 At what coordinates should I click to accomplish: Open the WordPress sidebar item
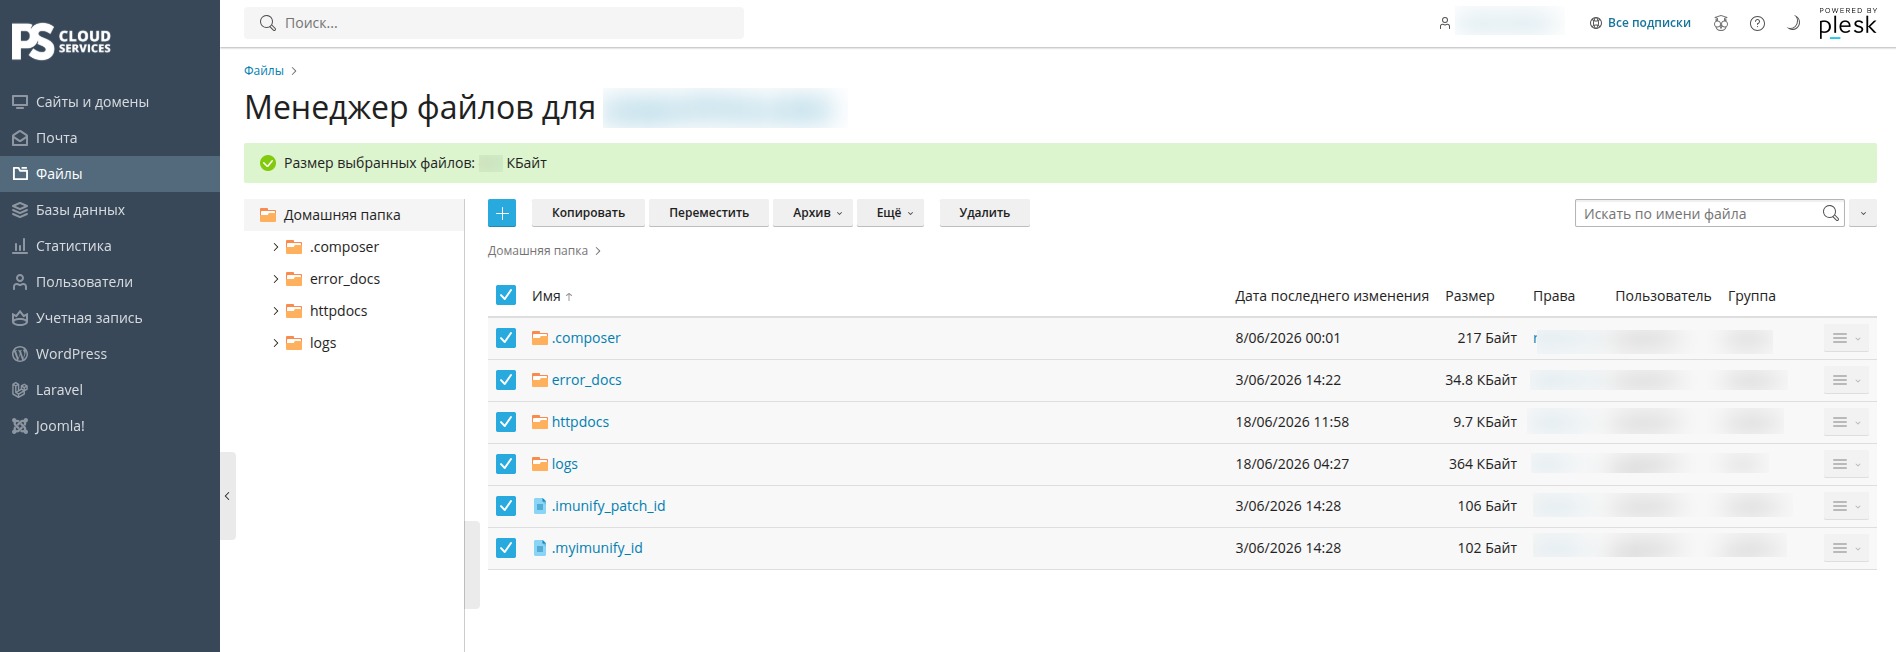(110, 354)
